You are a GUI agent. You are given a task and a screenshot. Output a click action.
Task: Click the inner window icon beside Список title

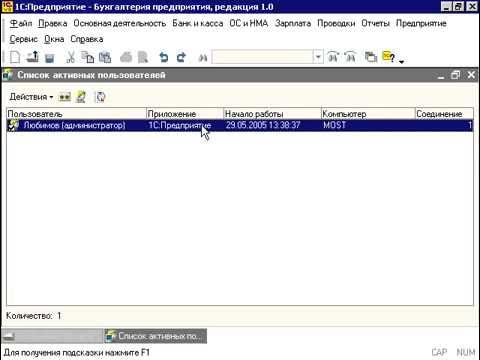(8, 75)
